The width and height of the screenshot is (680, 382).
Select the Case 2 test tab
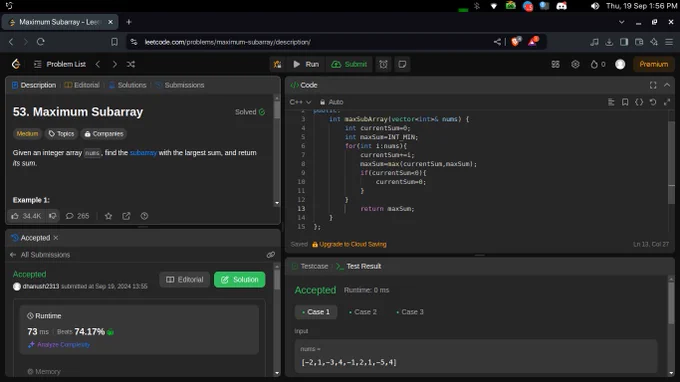[x=363, y=312]
